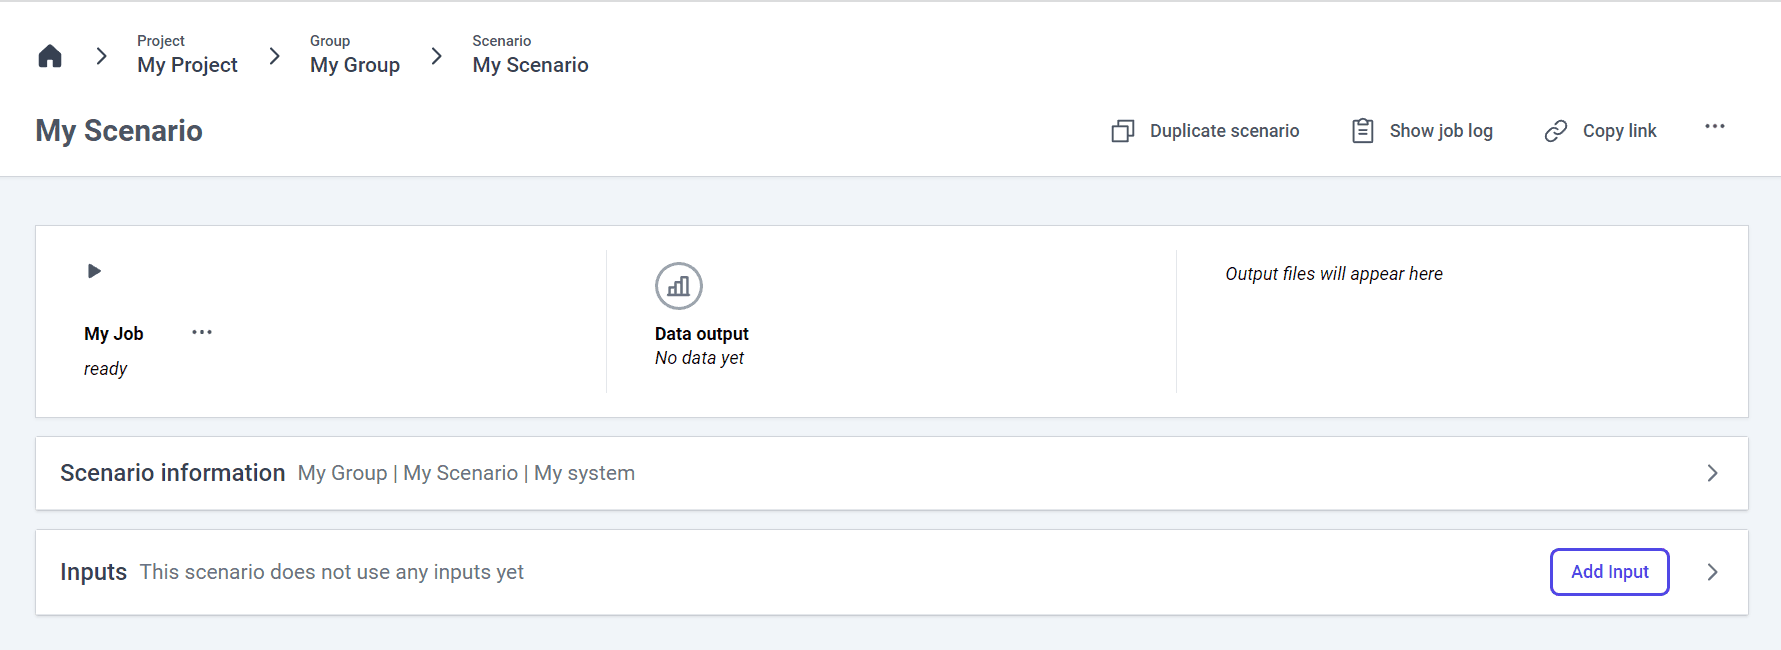Expand the Scenario information section
The image size is (1781, 650).
point(1712,473)
